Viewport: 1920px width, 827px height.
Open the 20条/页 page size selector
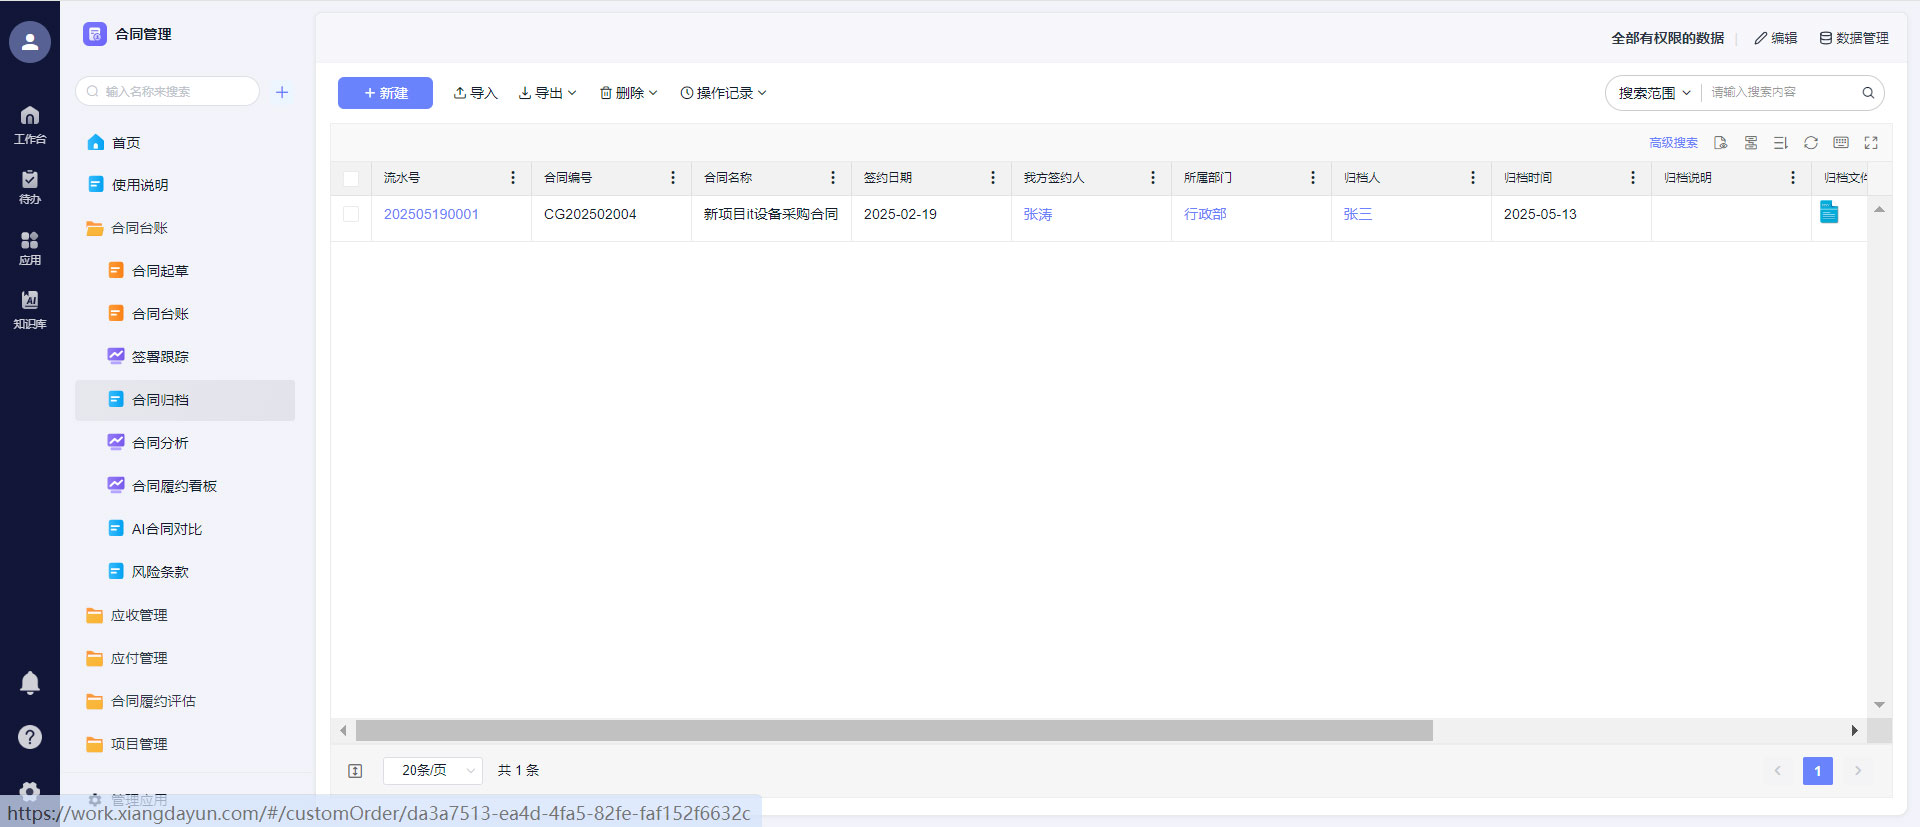(433, 771)
